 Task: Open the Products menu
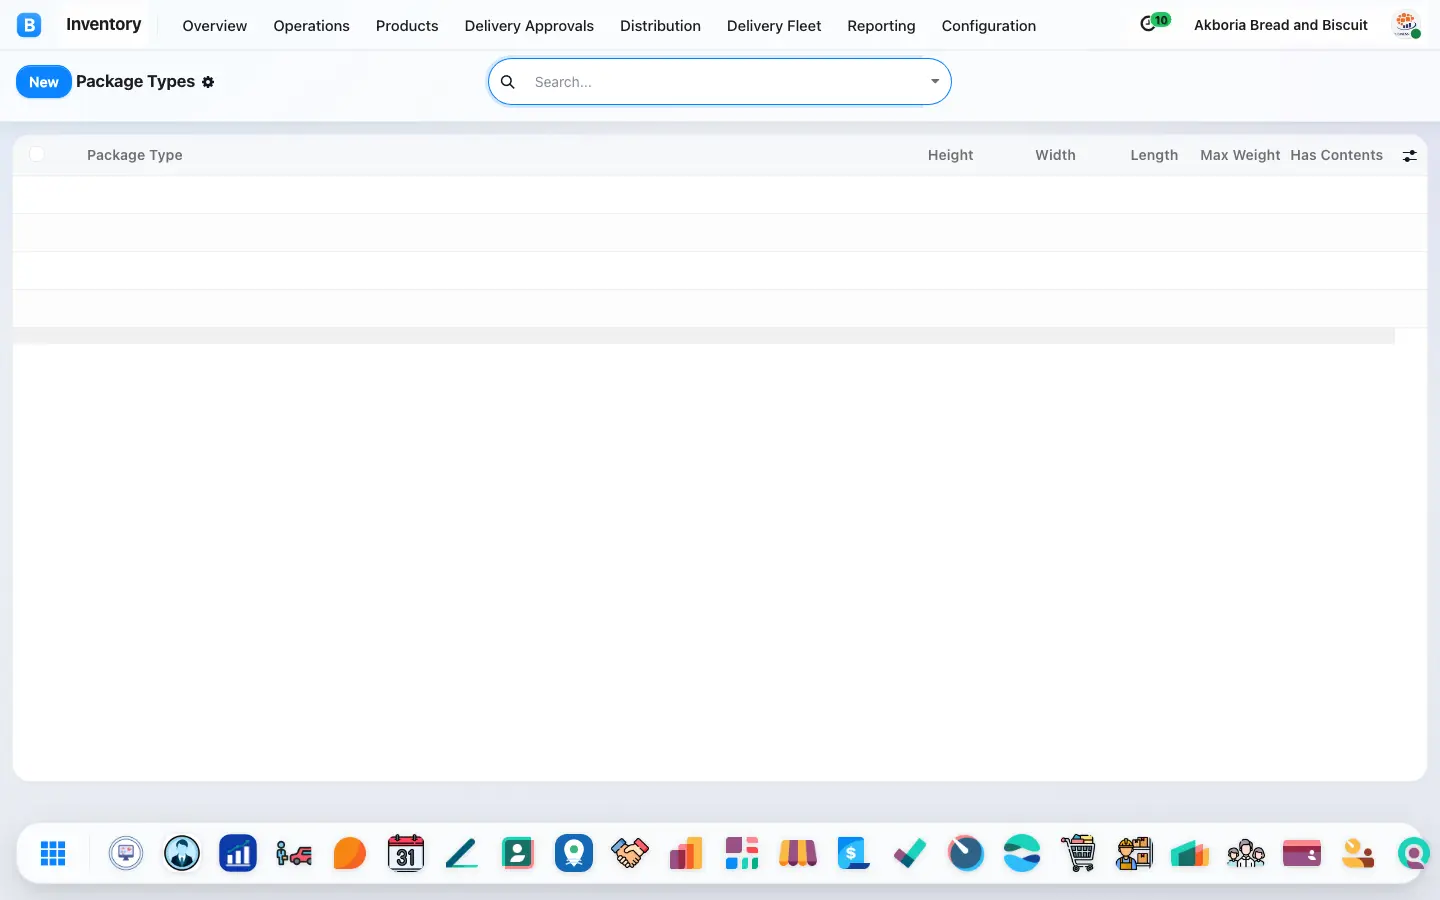(407, 26)
